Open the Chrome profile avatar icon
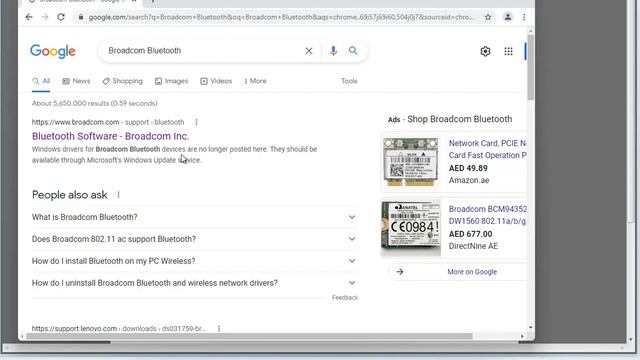 (x=508, y=17)
